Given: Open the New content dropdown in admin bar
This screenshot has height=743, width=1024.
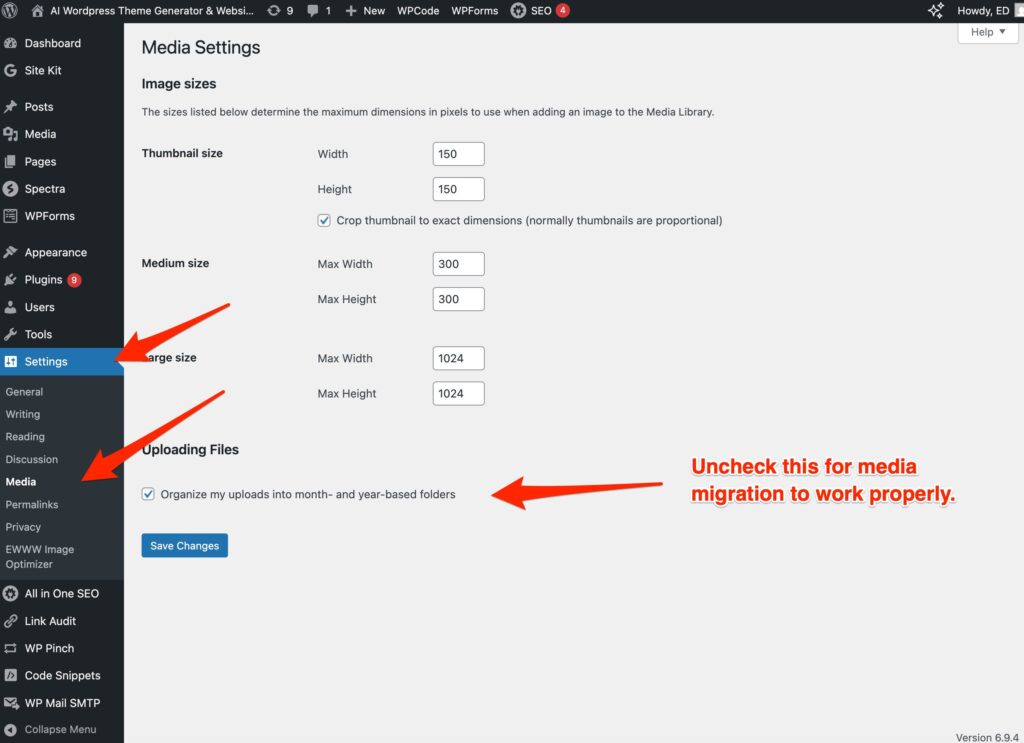Looking at the screenshot, I should coord(365,11).
